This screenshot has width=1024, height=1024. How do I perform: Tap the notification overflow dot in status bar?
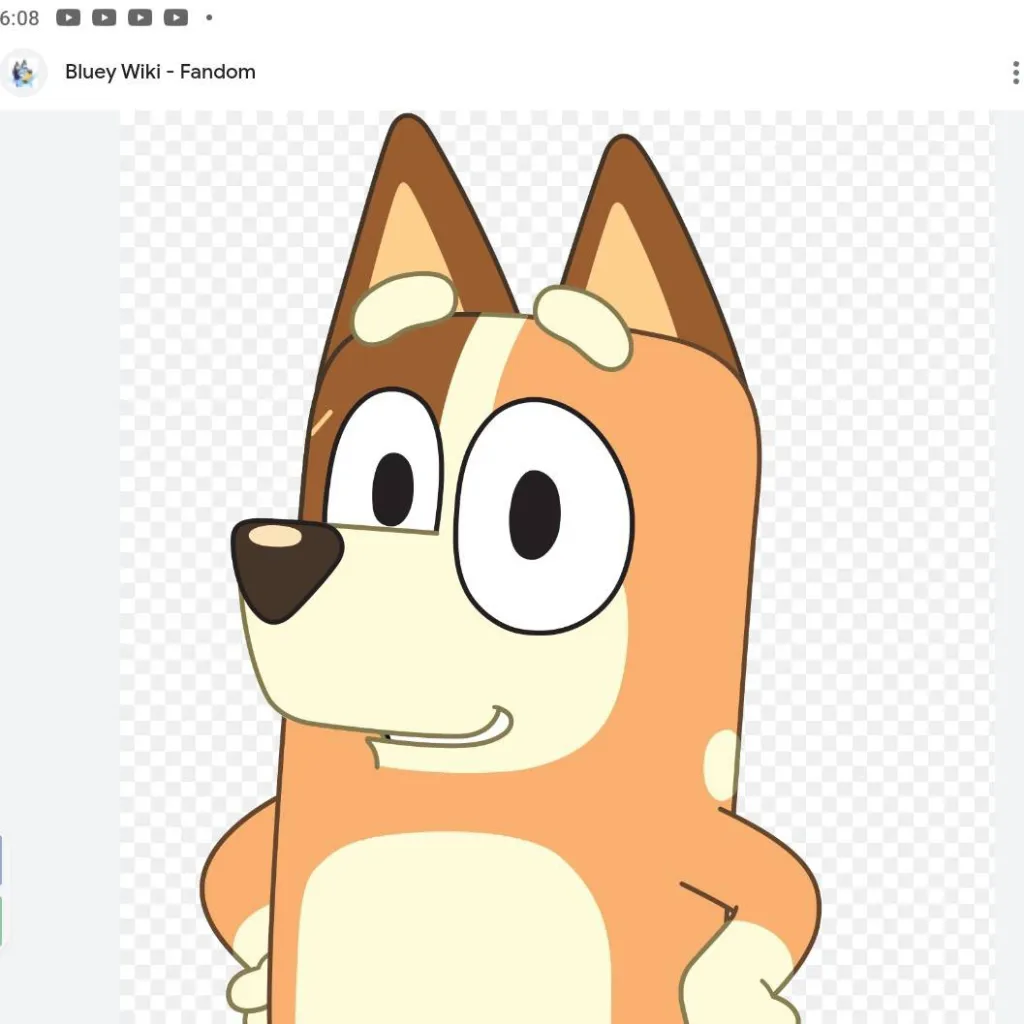tap(209, 18)
